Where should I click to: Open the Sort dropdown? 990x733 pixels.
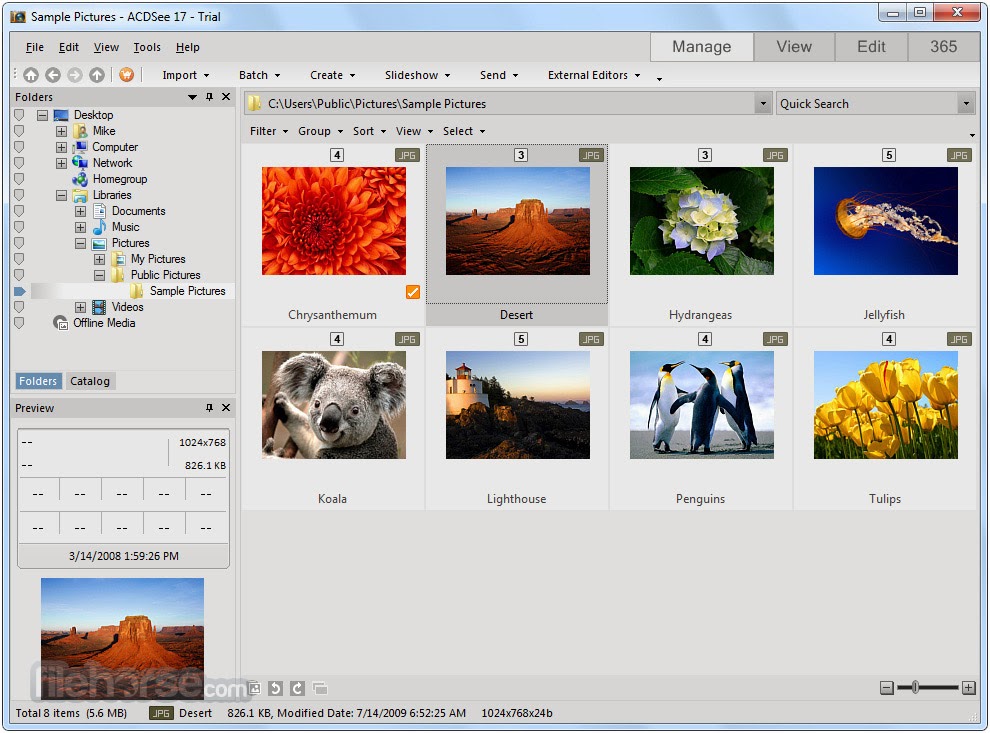[369, 131]
